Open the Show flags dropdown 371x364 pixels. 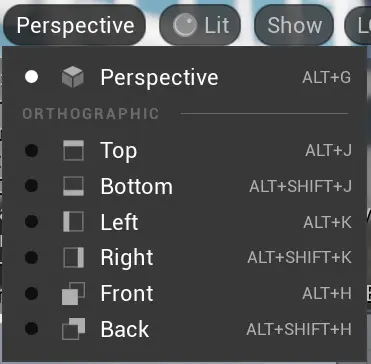pos(294,25)
